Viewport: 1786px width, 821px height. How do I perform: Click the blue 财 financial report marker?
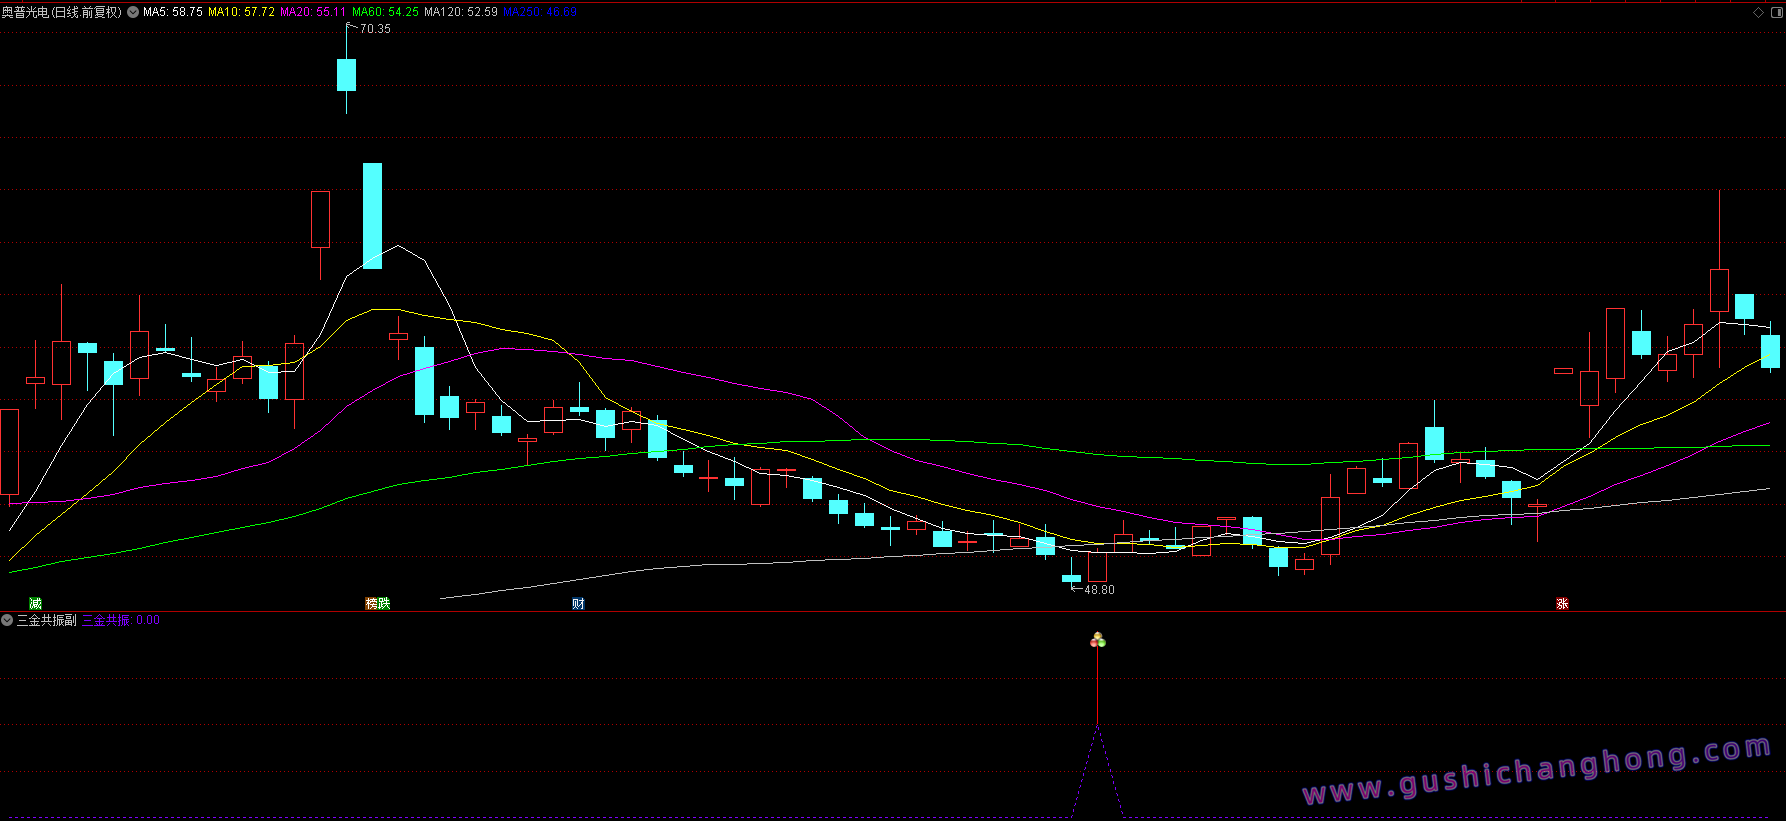(x=578, y=604)
